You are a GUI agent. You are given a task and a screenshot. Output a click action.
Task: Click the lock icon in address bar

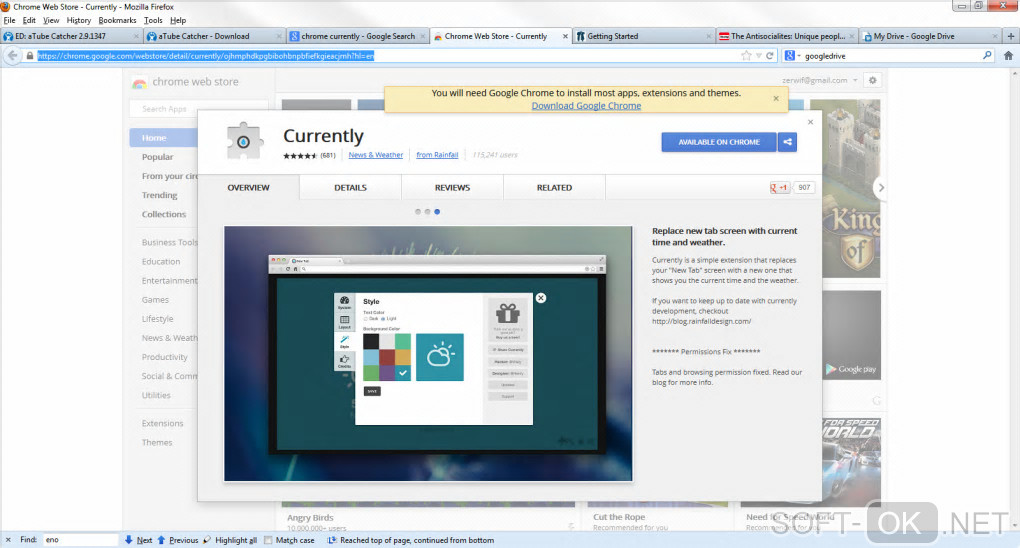[29, 56]
